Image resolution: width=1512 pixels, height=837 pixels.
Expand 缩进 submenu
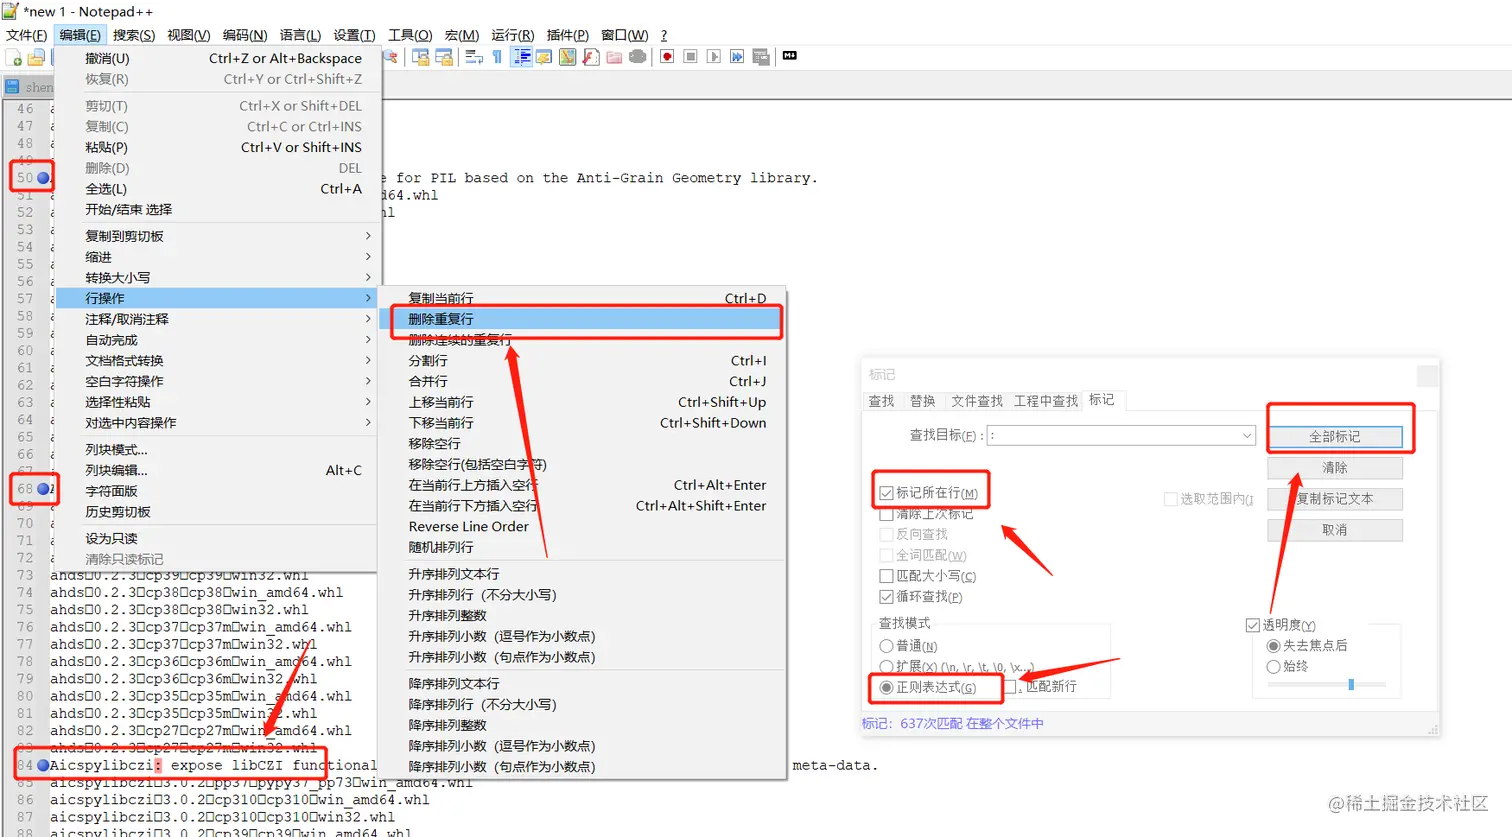coord(217,257)
